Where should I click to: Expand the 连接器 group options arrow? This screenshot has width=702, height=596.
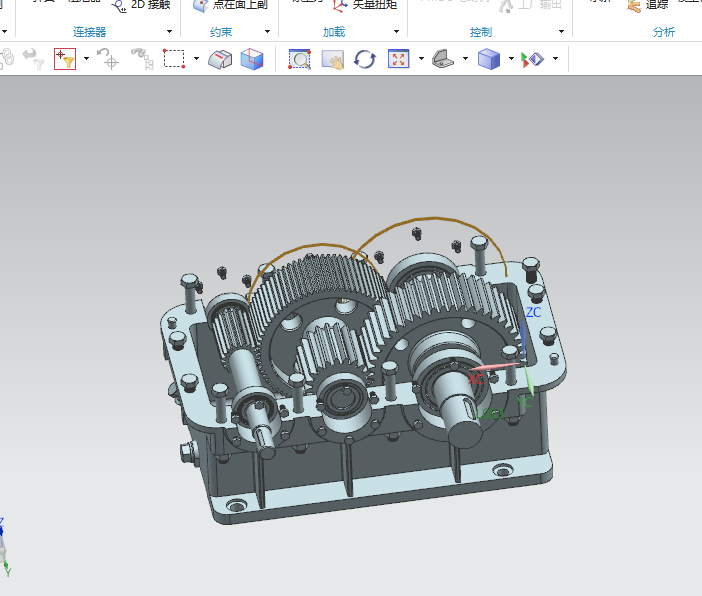coord(169,32)
